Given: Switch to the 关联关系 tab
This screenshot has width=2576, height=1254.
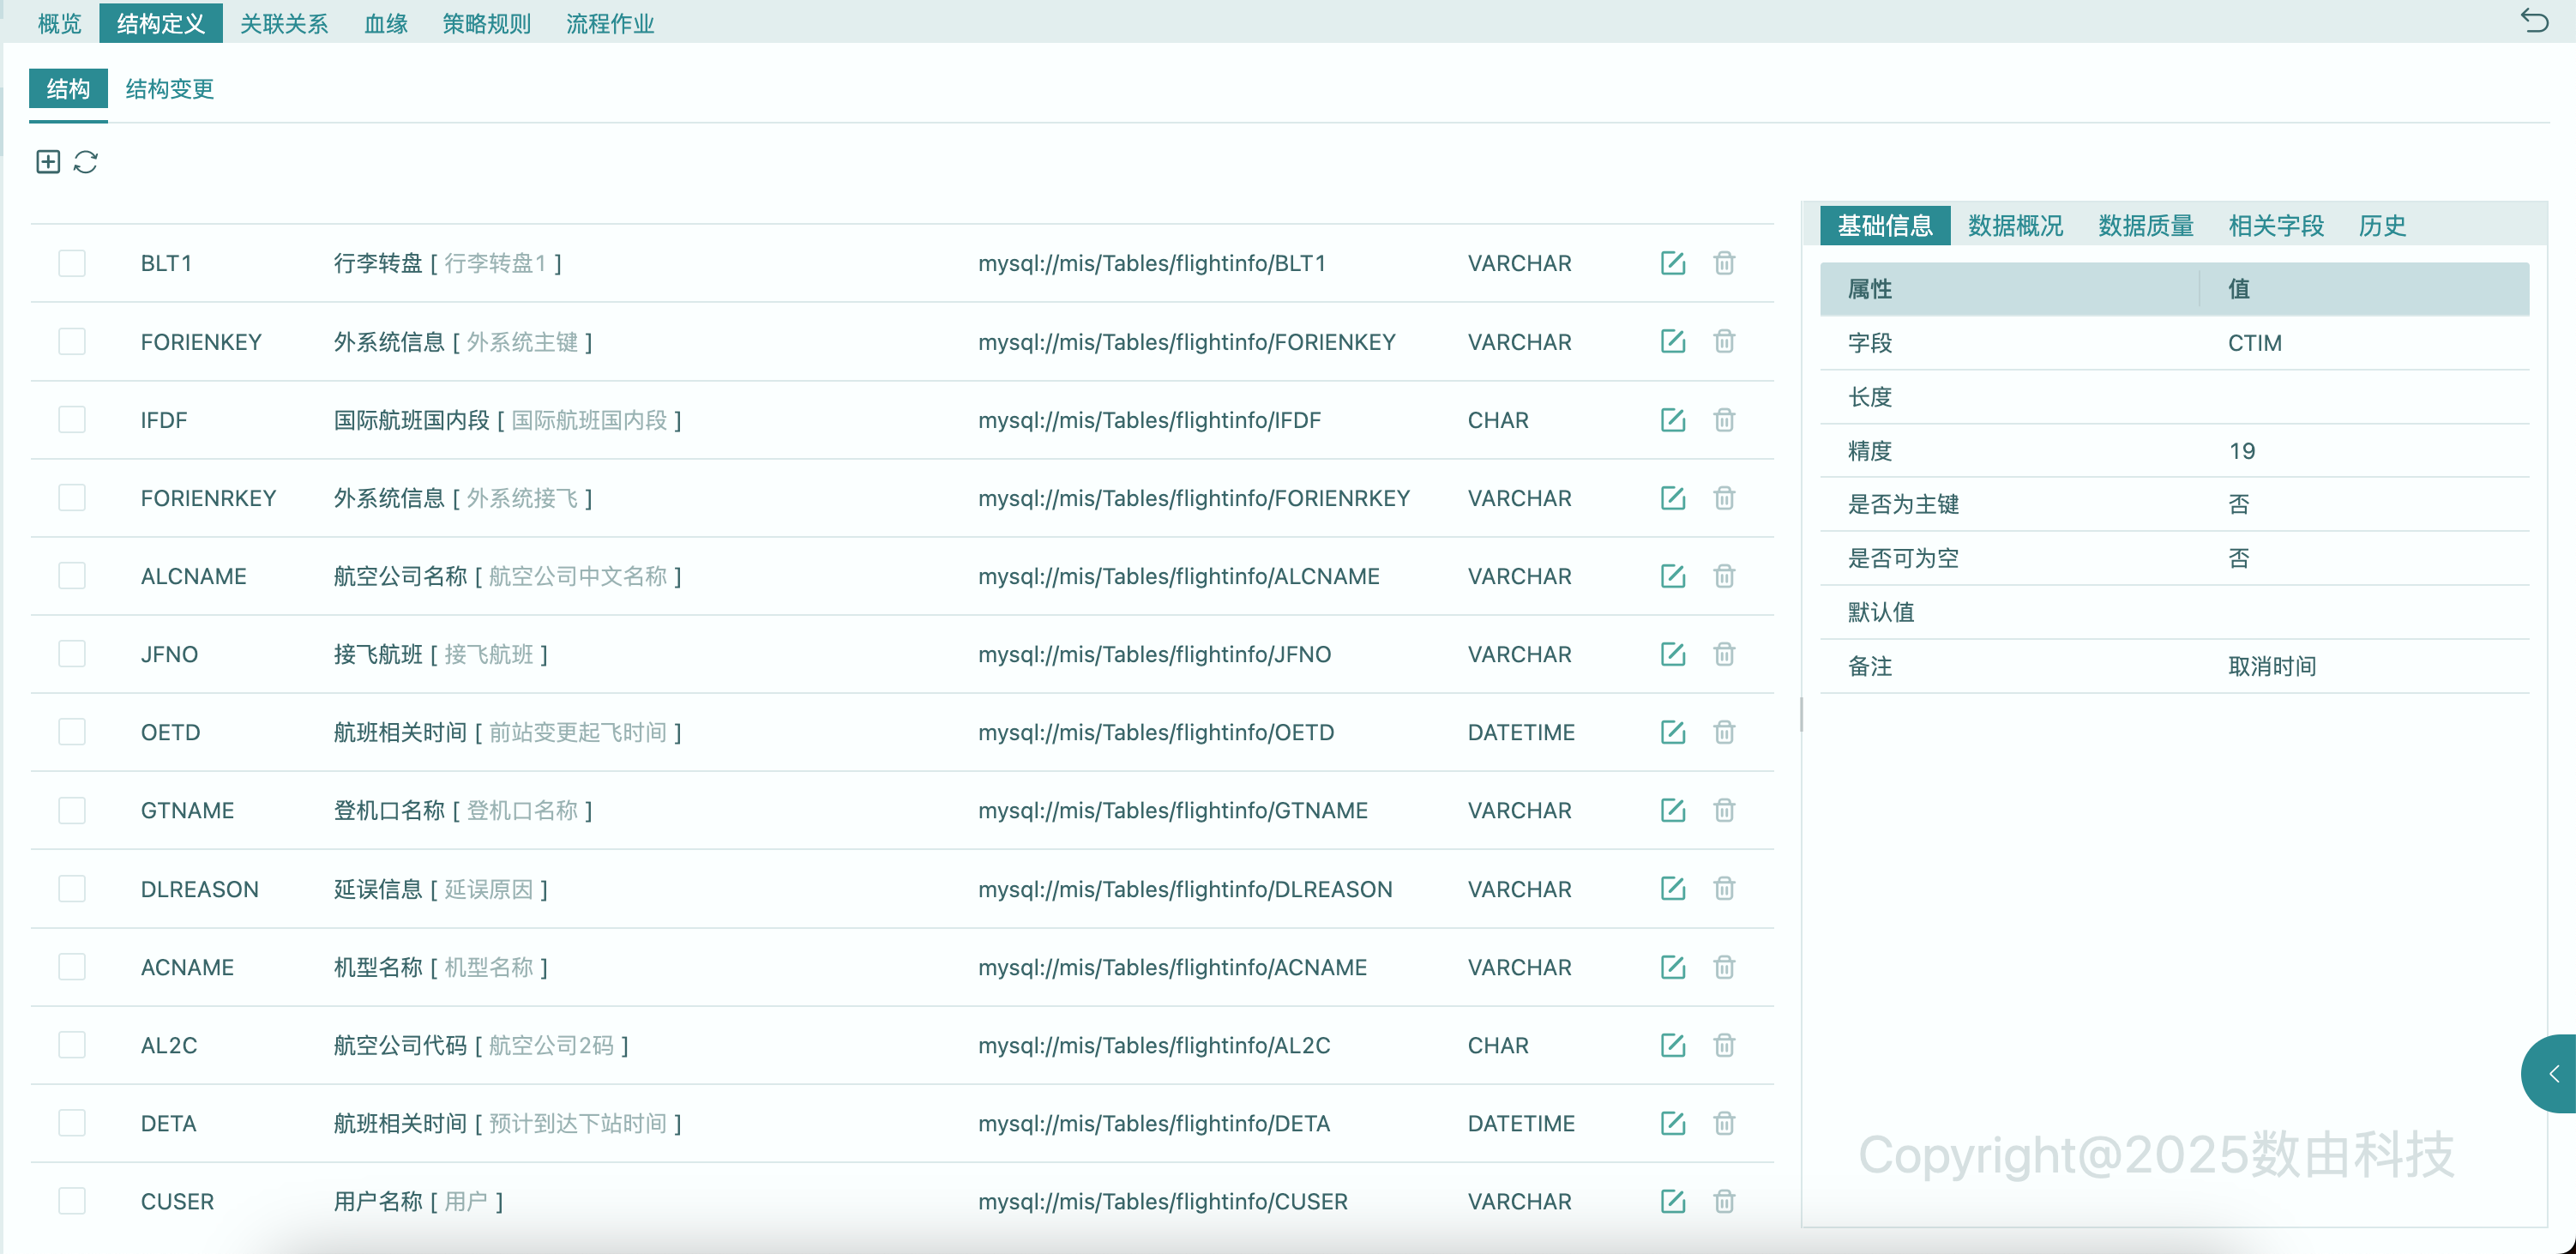Looking at the screenshot, I should 284,23.
